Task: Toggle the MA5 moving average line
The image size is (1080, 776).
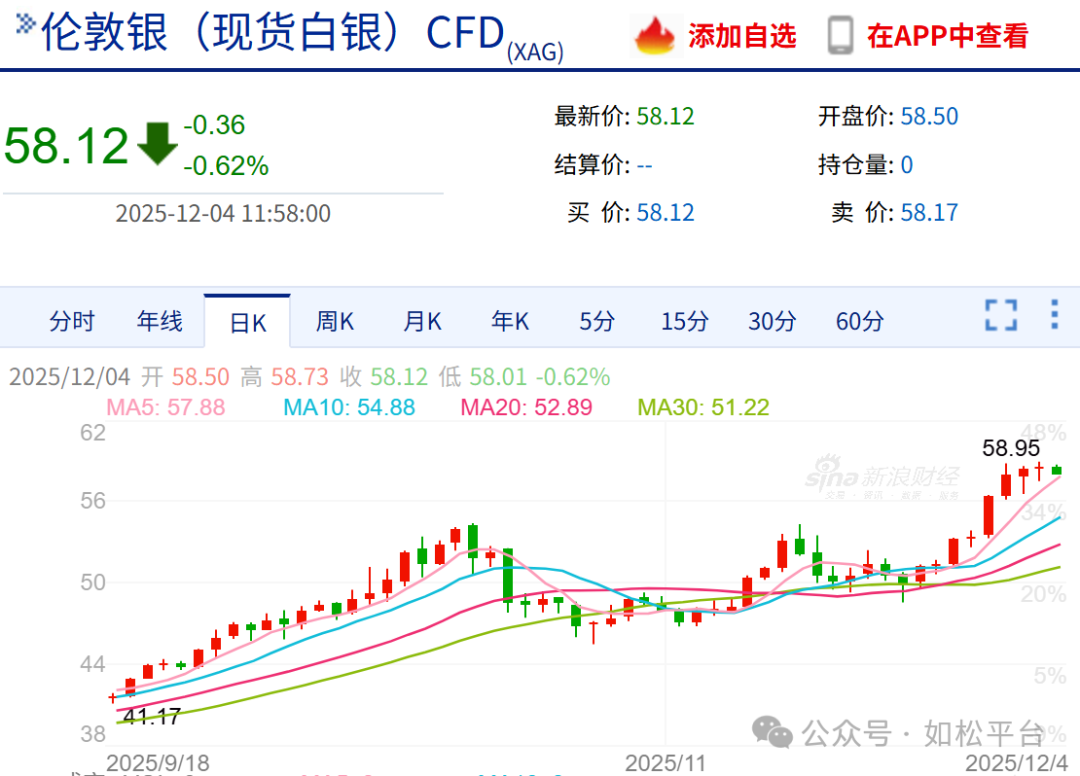Action: (x=163, y=410)
